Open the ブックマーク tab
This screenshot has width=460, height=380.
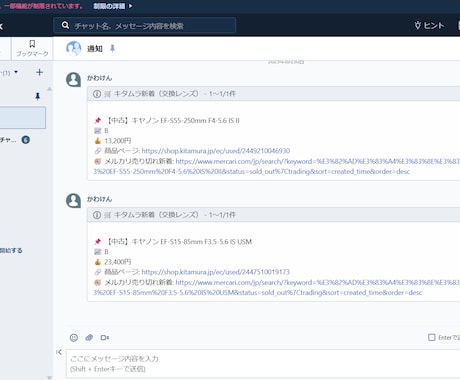[x=32, y=48]
